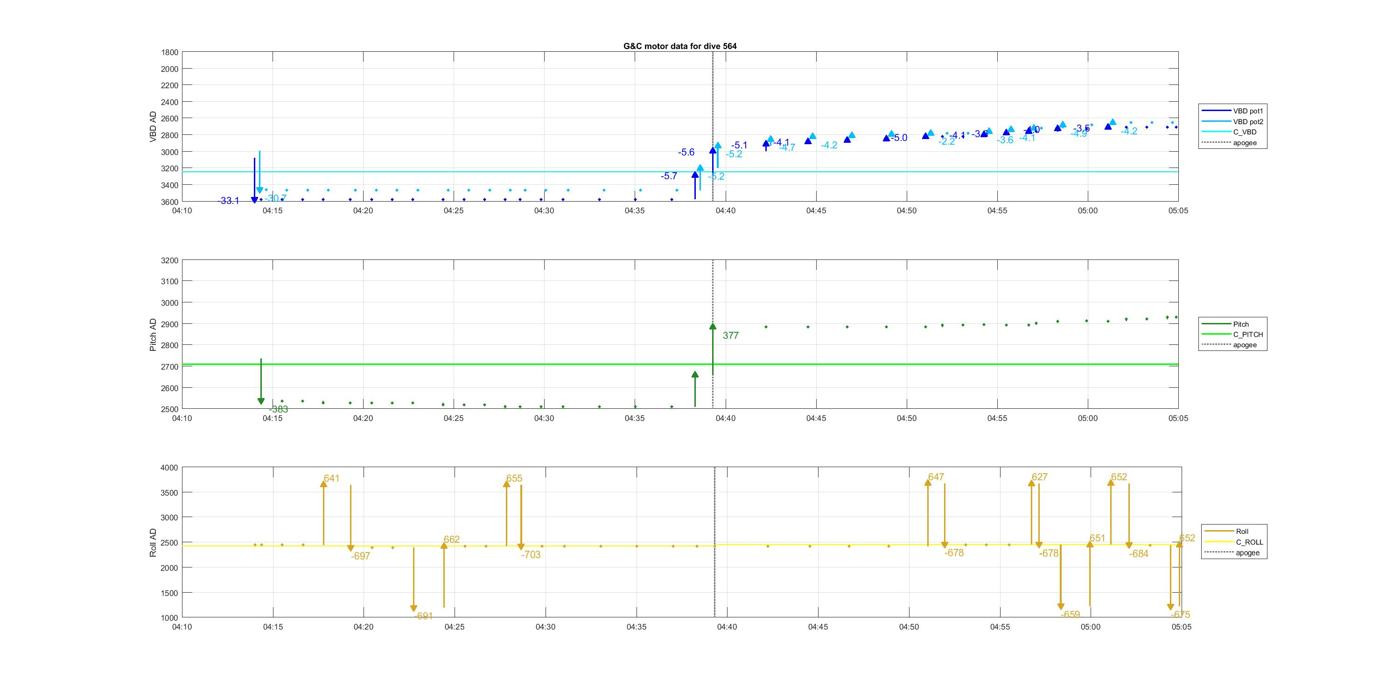Click the -5.7 VBD data label
Viewport: 1400px width, 693px height.
pos(669,176)
